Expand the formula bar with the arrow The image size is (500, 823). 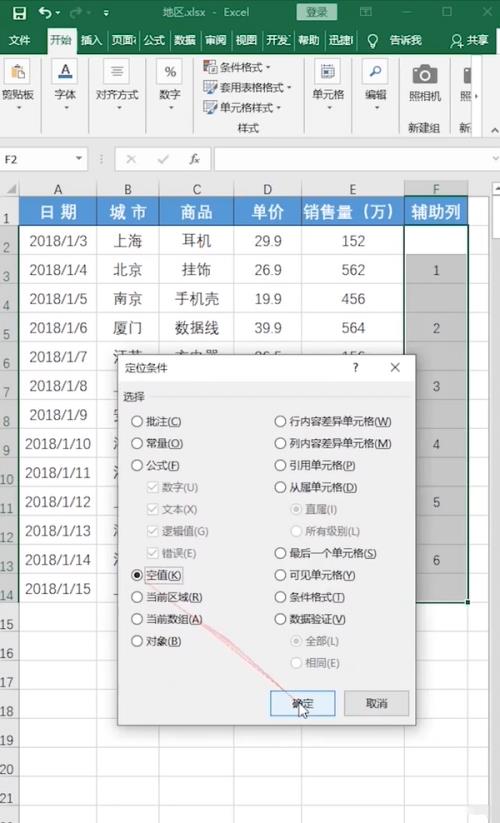tap(495, 159)
